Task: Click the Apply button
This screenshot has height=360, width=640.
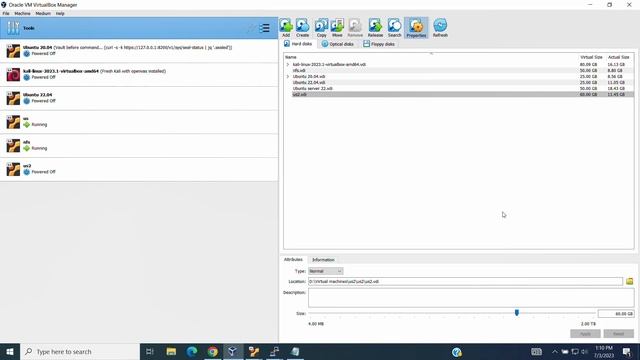Action: 585,333
